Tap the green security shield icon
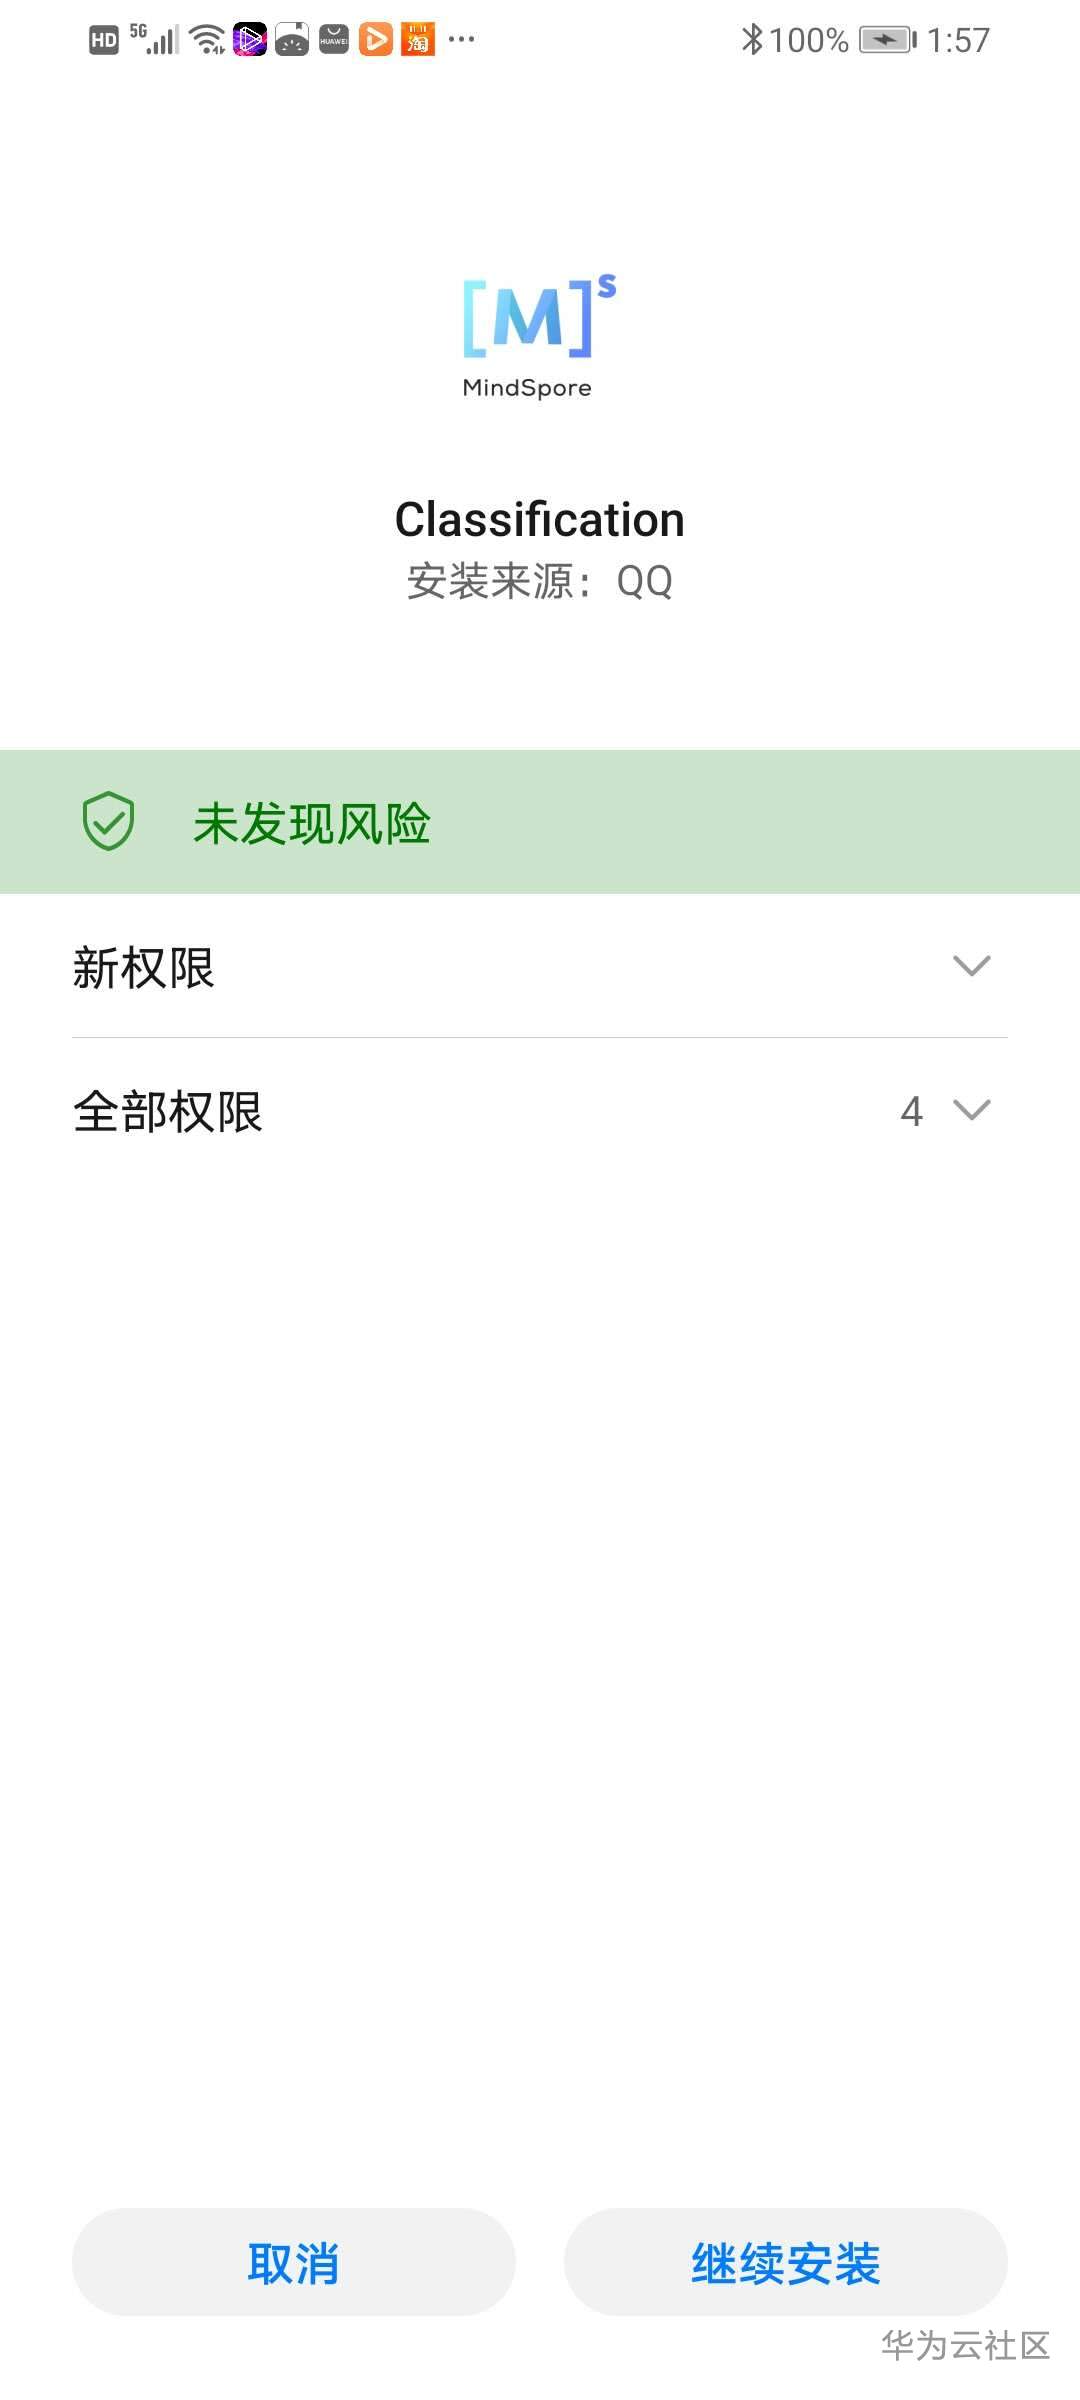The width and height of the screenshot is (1080, 2400). click(x=108, y=822)
